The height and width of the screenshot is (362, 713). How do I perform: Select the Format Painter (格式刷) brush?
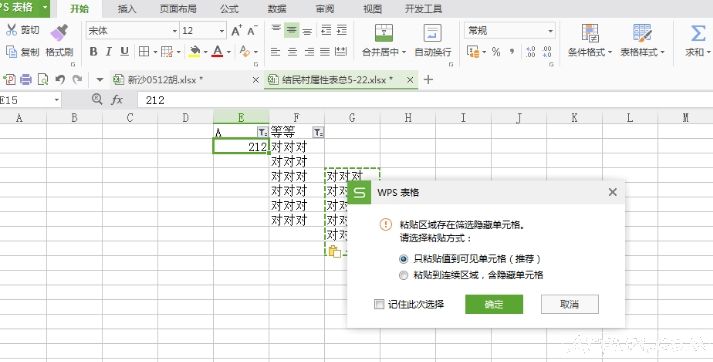(x=59, y=33)
